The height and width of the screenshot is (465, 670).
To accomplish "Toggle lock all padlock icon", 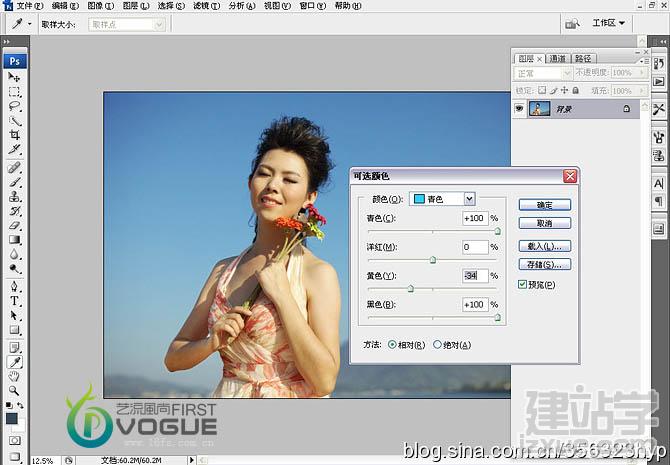I will 576,90.
